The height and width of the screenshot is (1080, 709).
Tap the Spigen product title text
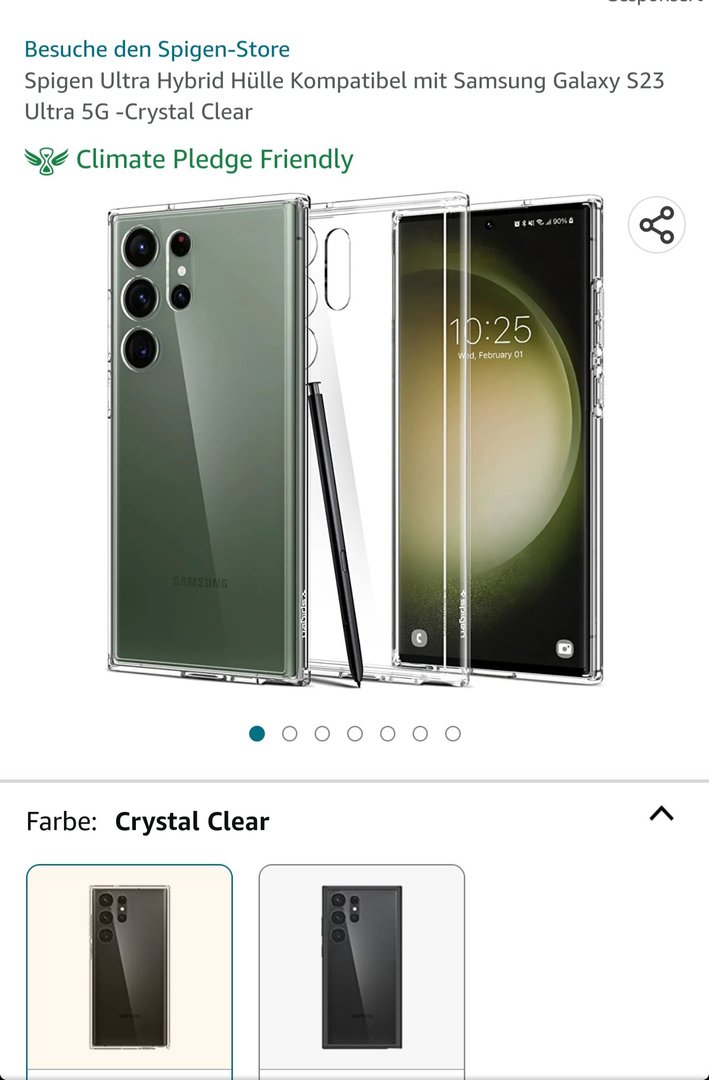(345, 96)
